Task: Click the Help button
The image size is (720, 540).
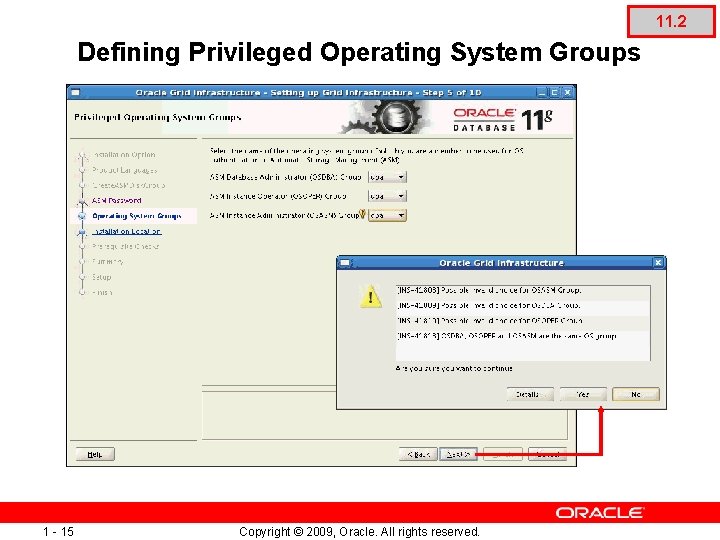Action: [x=95, y=454]
